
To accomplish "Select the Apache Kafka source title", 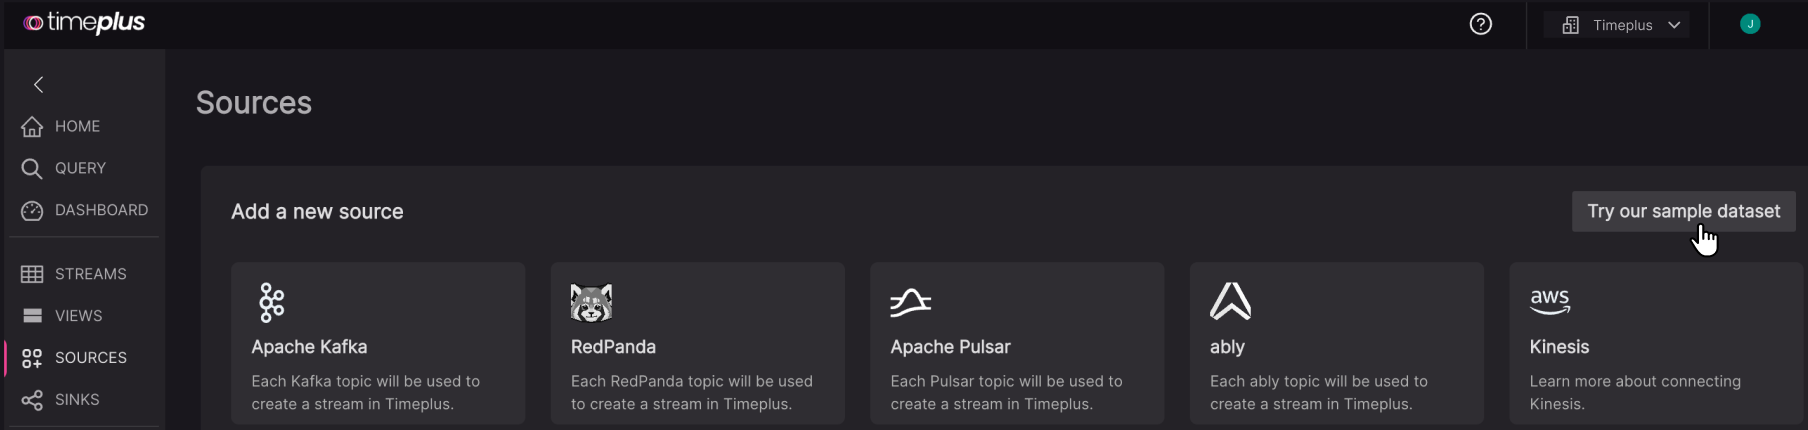I will (x=309, y=347).
